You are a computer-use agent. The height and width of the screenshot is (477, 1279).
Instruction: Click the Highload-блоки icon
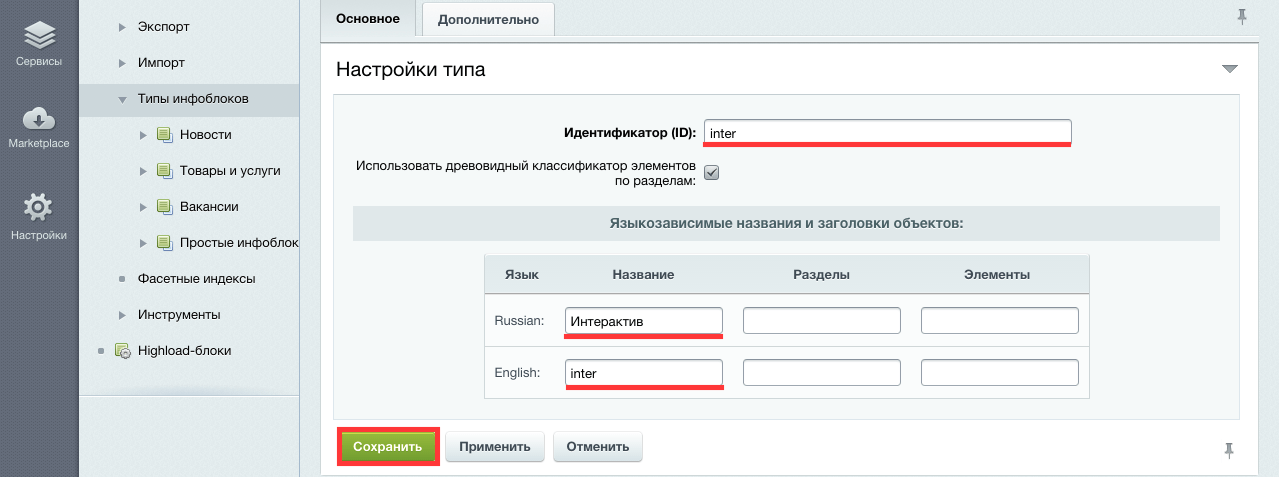[123, 351]
